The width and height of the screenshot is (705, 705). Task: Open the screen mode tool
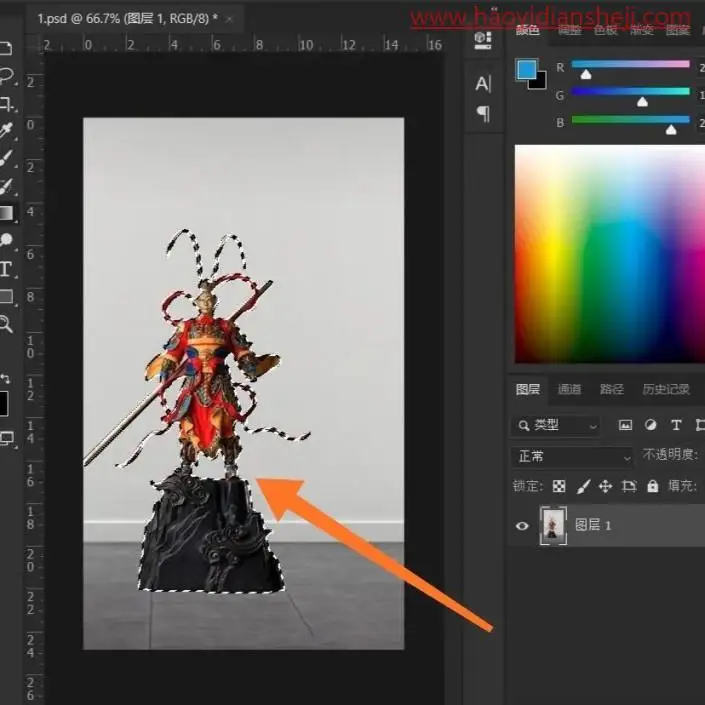pos(6,438)
